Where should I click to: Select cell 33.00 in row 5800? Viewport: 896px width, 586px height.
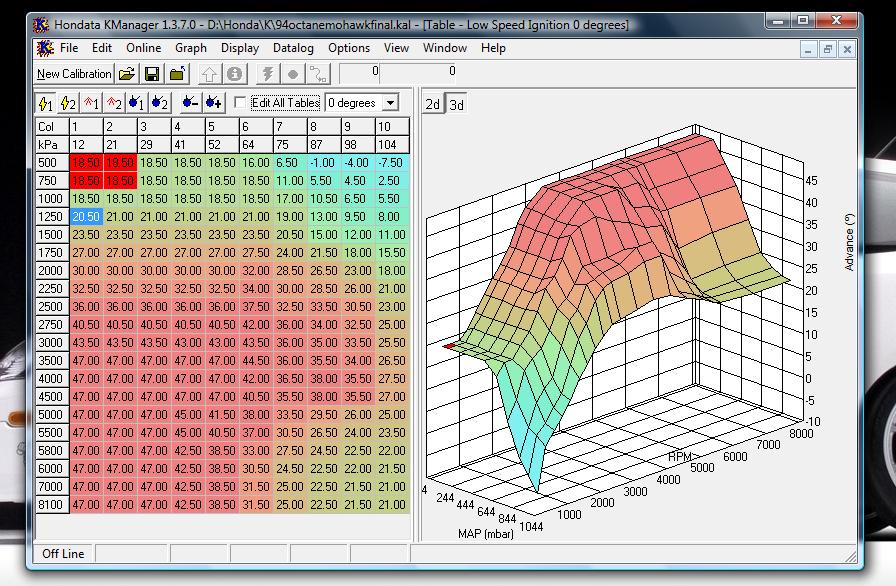click(256, 451)
